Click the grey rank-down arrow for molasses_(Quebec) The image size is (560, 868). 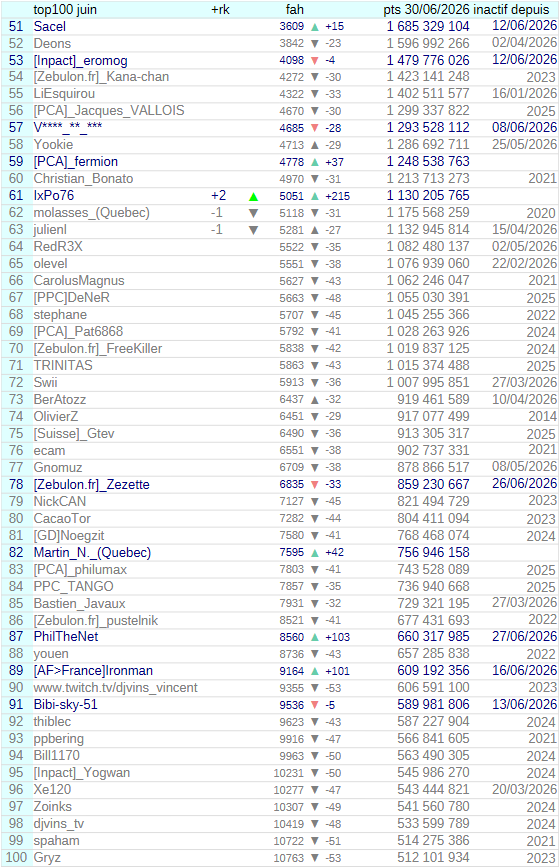point(253,213)
